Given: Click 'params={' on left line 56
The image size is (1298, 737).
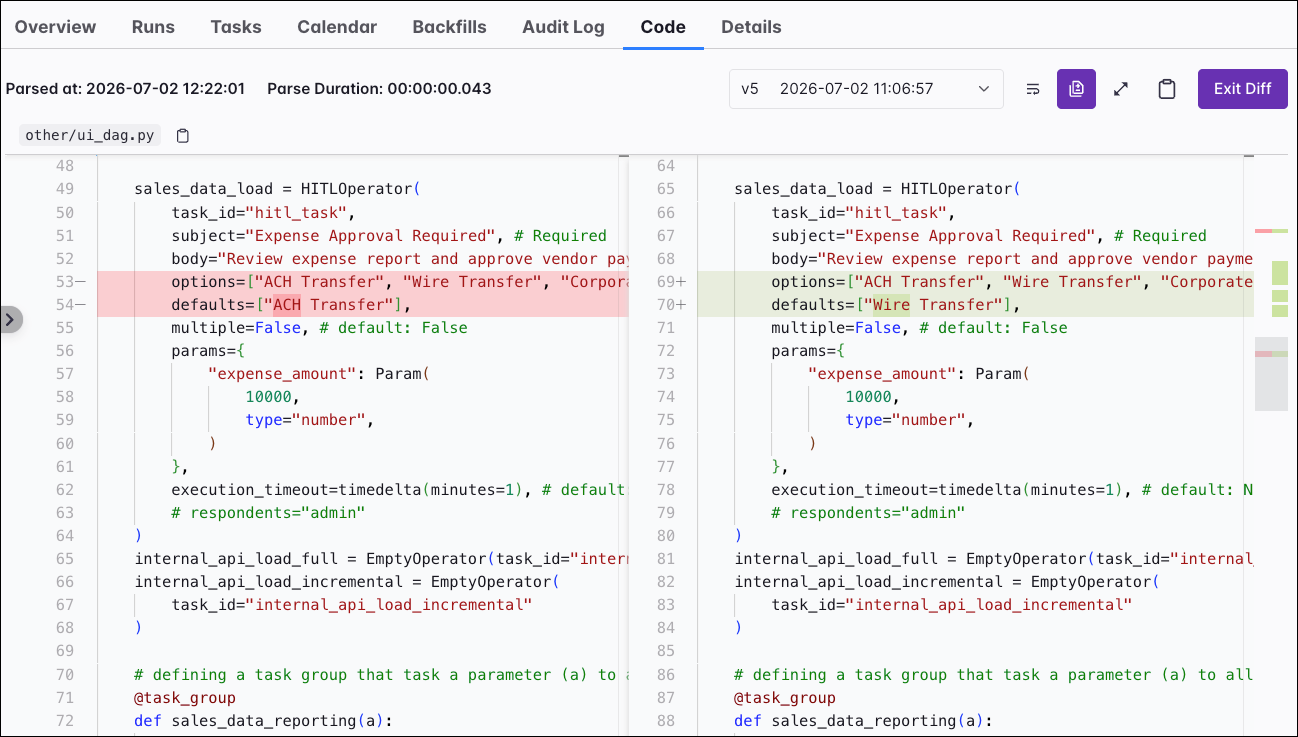Looking at the screenshot, I should [208, 351].
